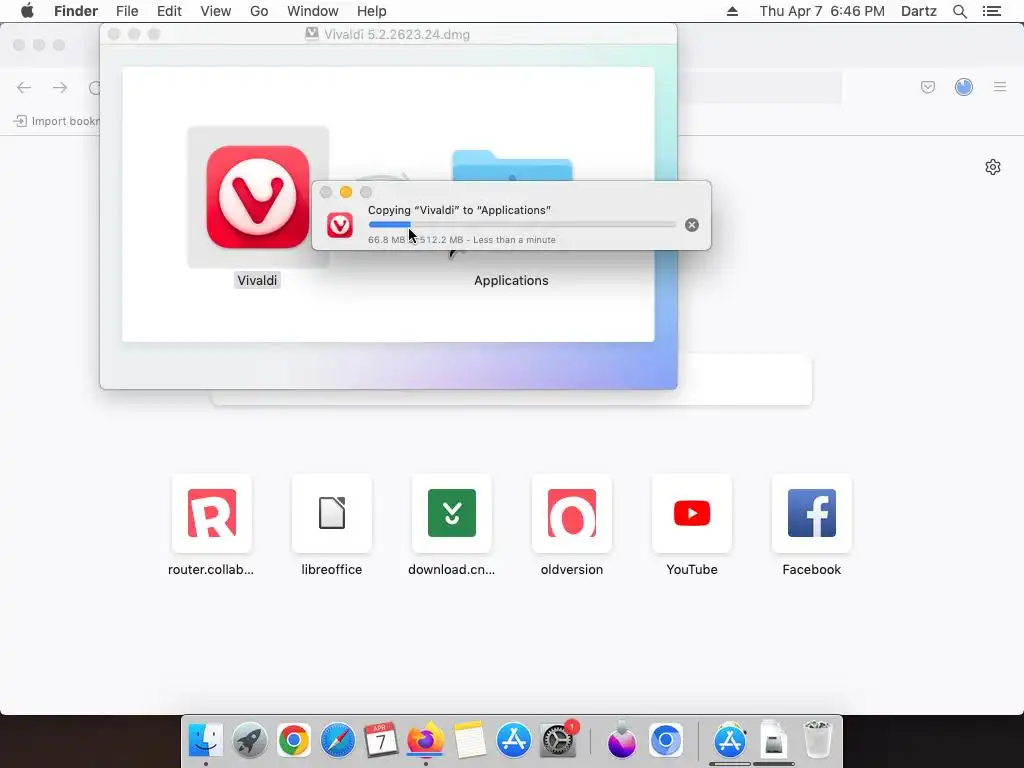The width and height of the screenshot is (1024, 768).
Task: Click the eject icon in the menu bar
Action: coord(732,11)
